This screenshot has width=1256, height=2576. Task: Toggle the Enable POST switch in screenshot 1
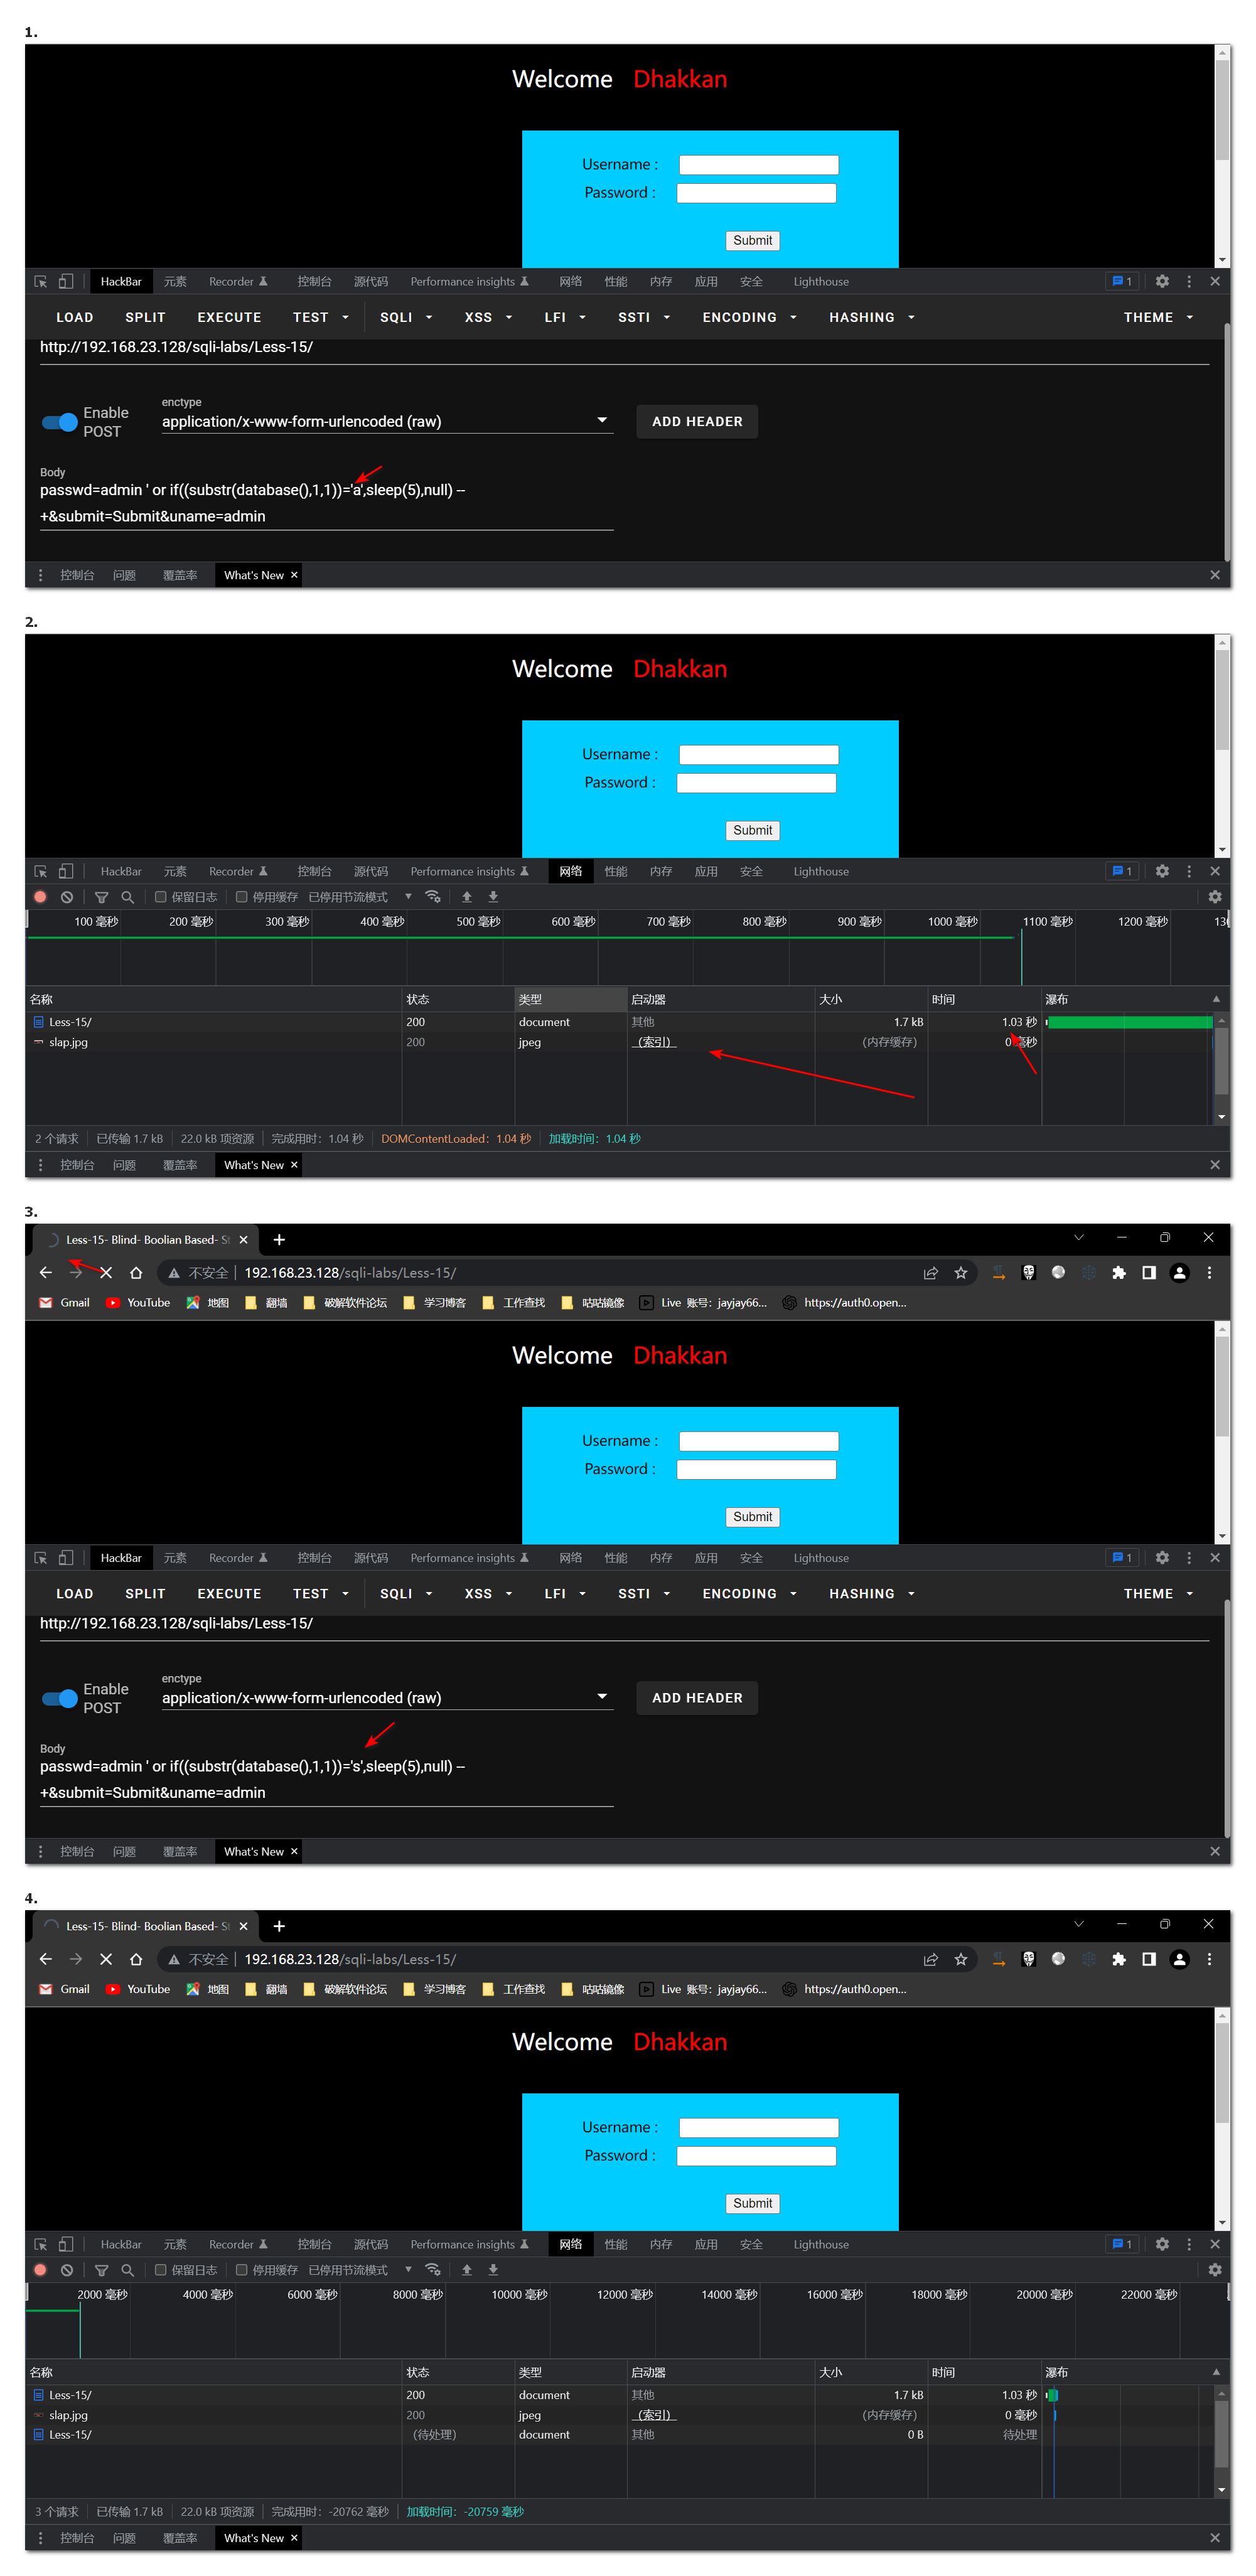point(60,422)
